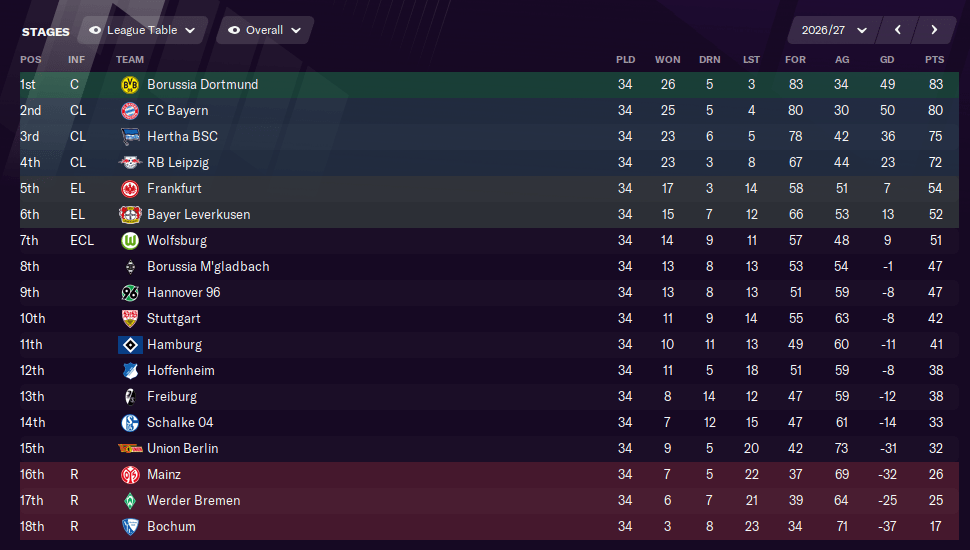This screenshot has width=970, height=550.
Task: Toggle the eye icon beside League Table
Action: click(x=95, y=30)
